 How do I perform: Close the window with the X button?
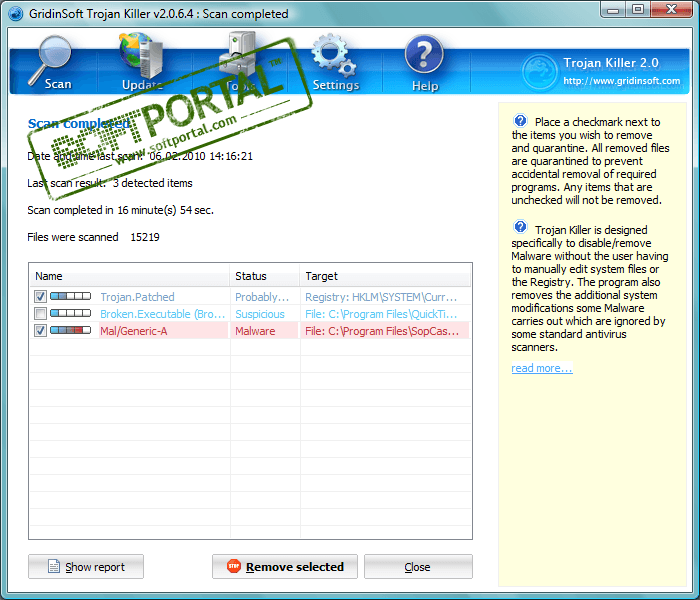(671, 10)
